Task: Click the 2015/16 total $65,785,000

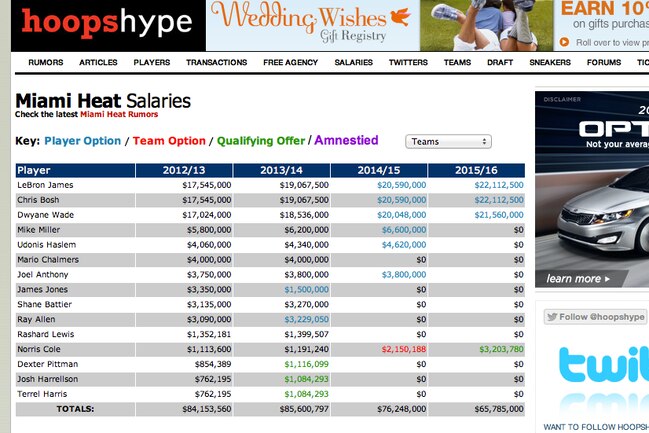Action: pyautogui.click(x=499, y=409)
